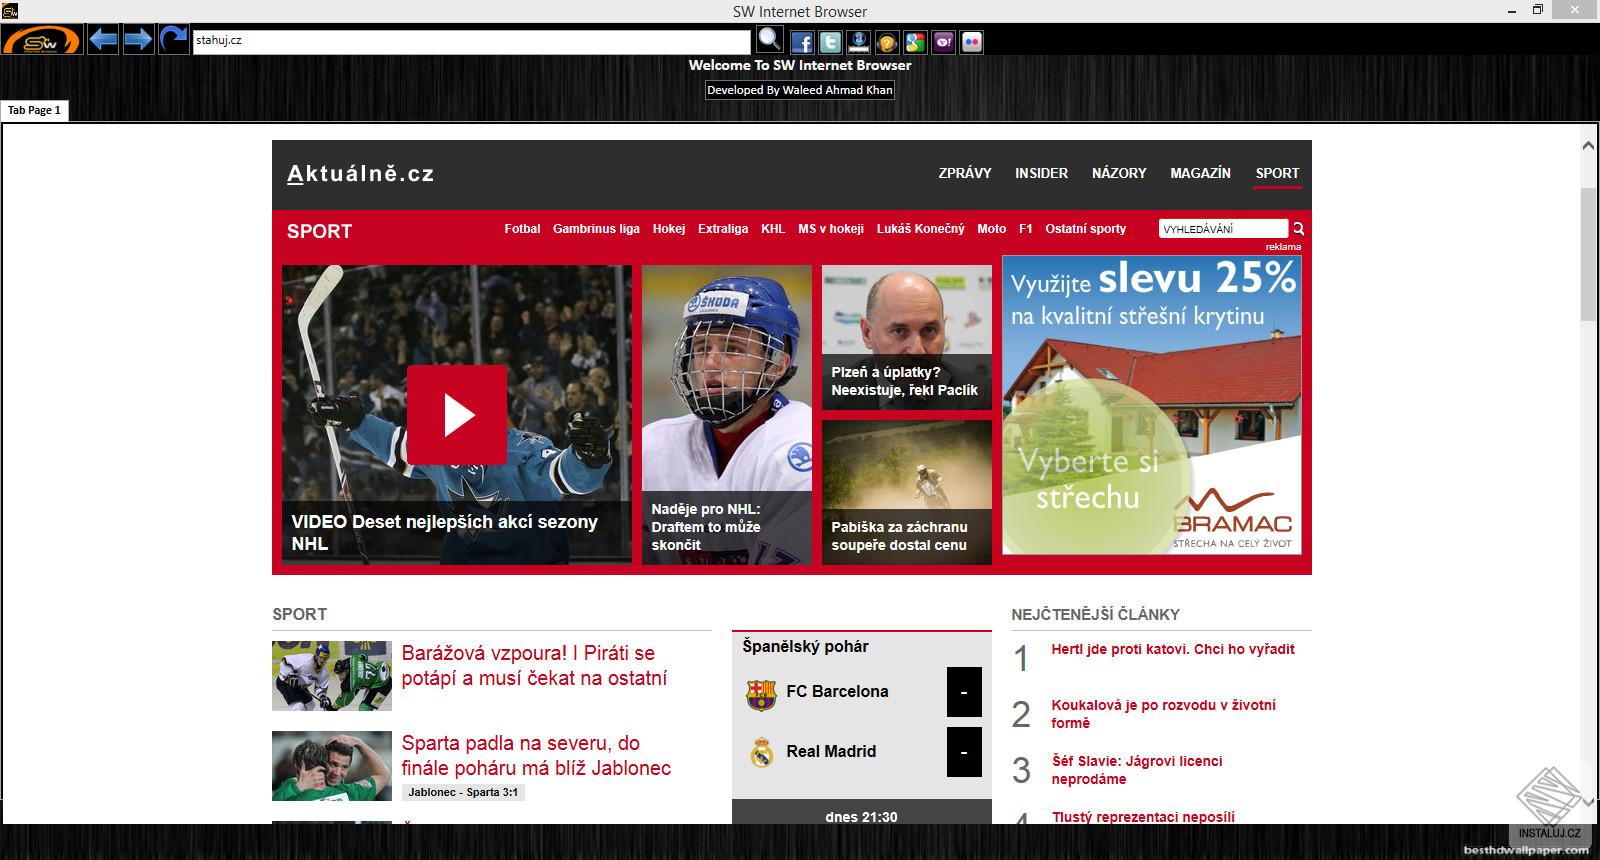The height and width of the screenshot is (860, 1600).
Task: Open the Twitter shortcut icon
Action: coord(830,42)
